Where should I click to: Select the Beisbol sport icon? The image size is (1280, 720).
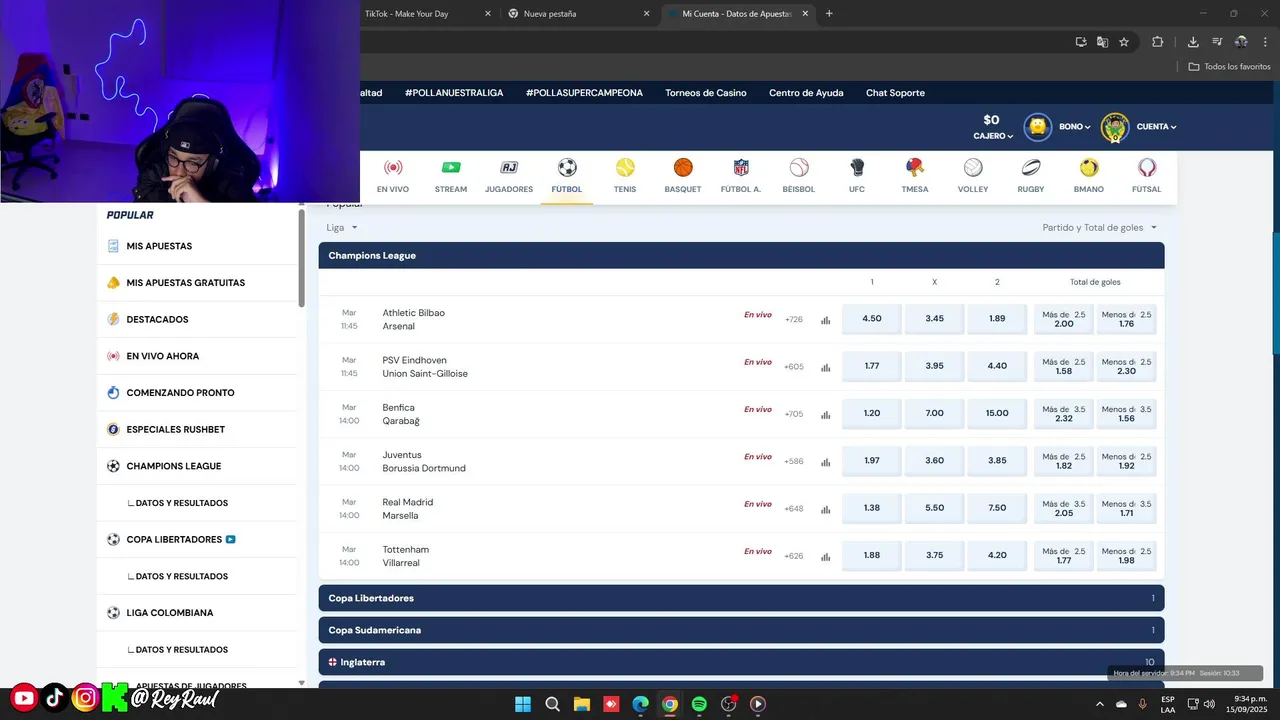799,168
